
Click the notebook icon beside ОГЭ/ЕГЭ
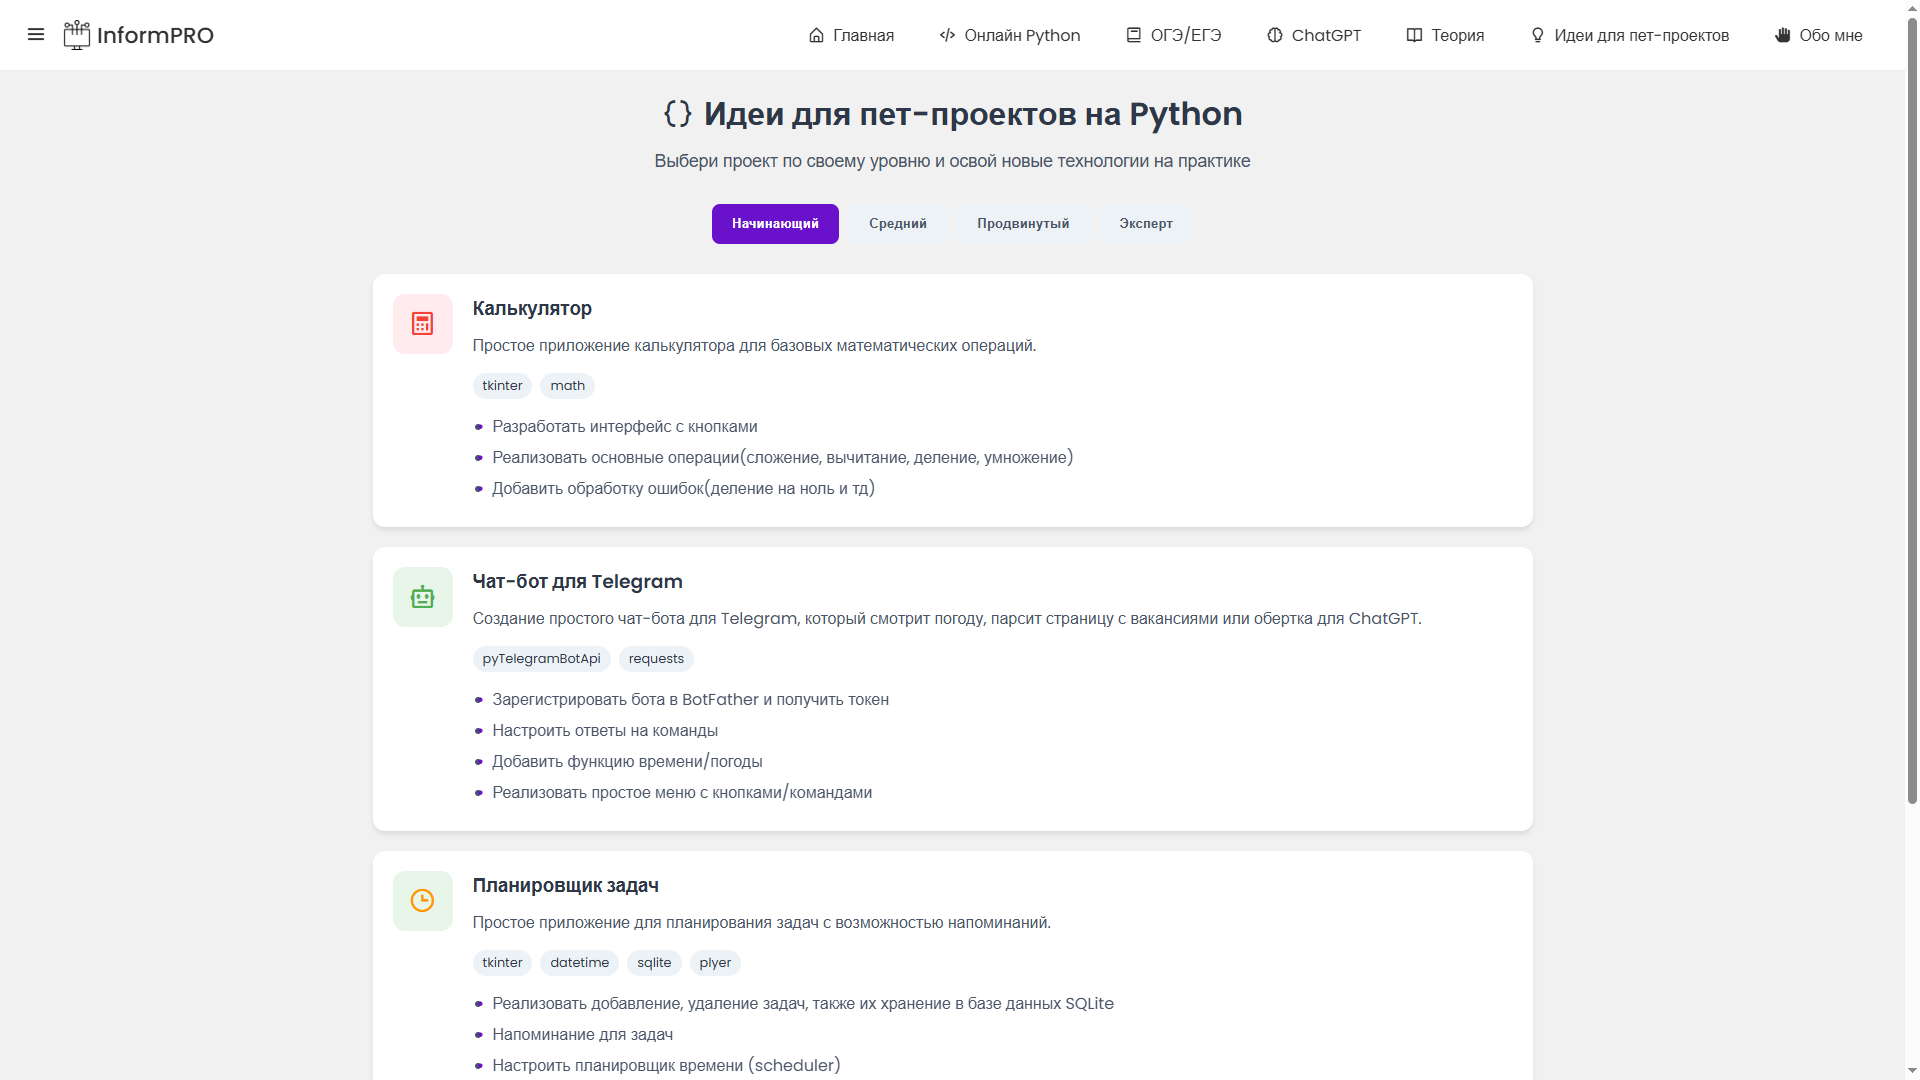point(1133,35)
